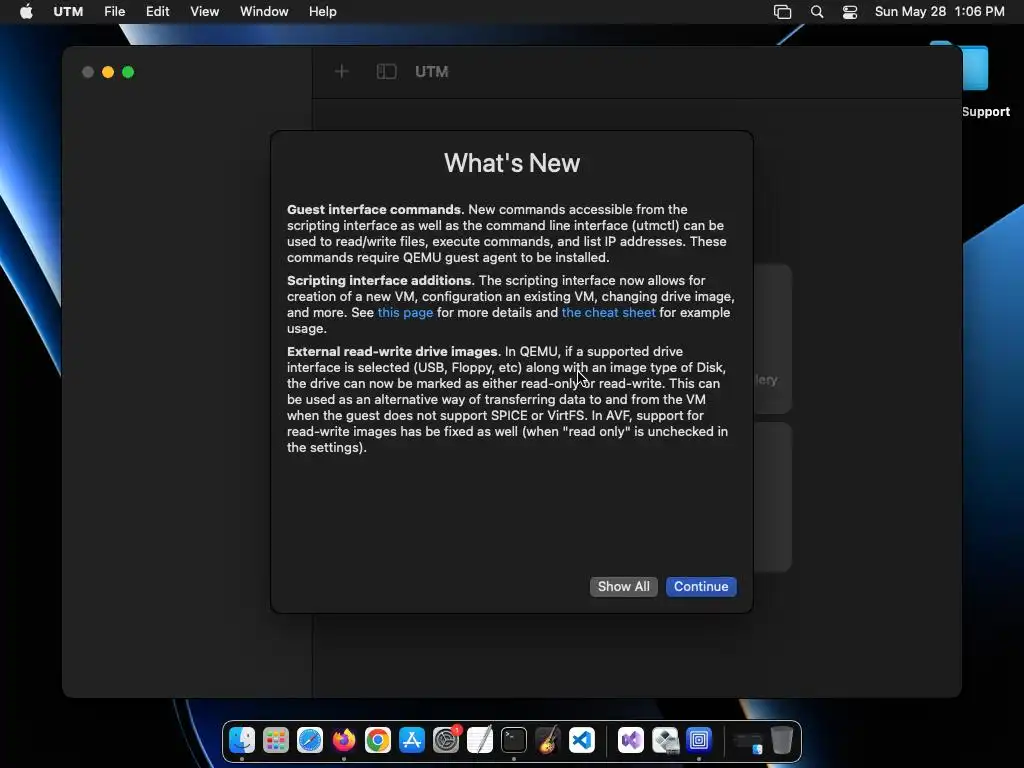Open the UTM application menu
This screenshot has height=768, width=1024.
point(68,12)
